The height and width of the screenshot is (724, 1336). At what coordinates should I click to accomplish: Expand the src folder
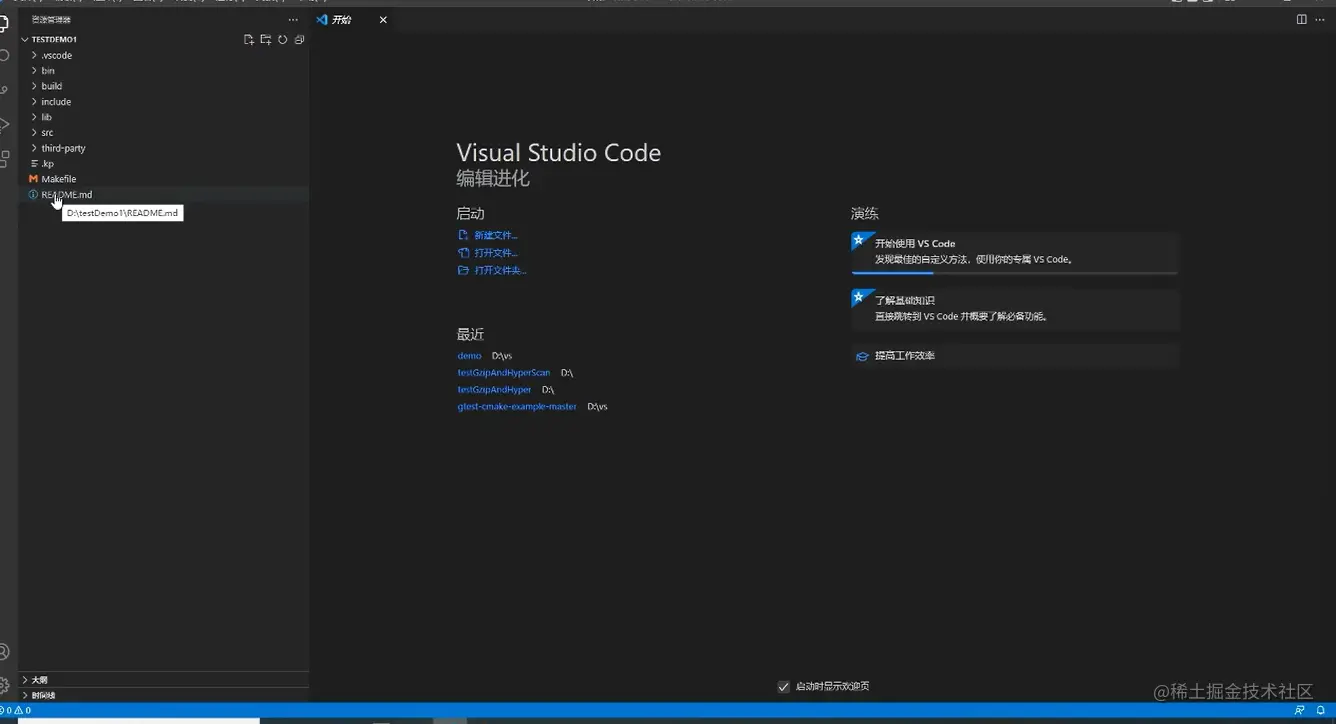[x=164, y=133]
